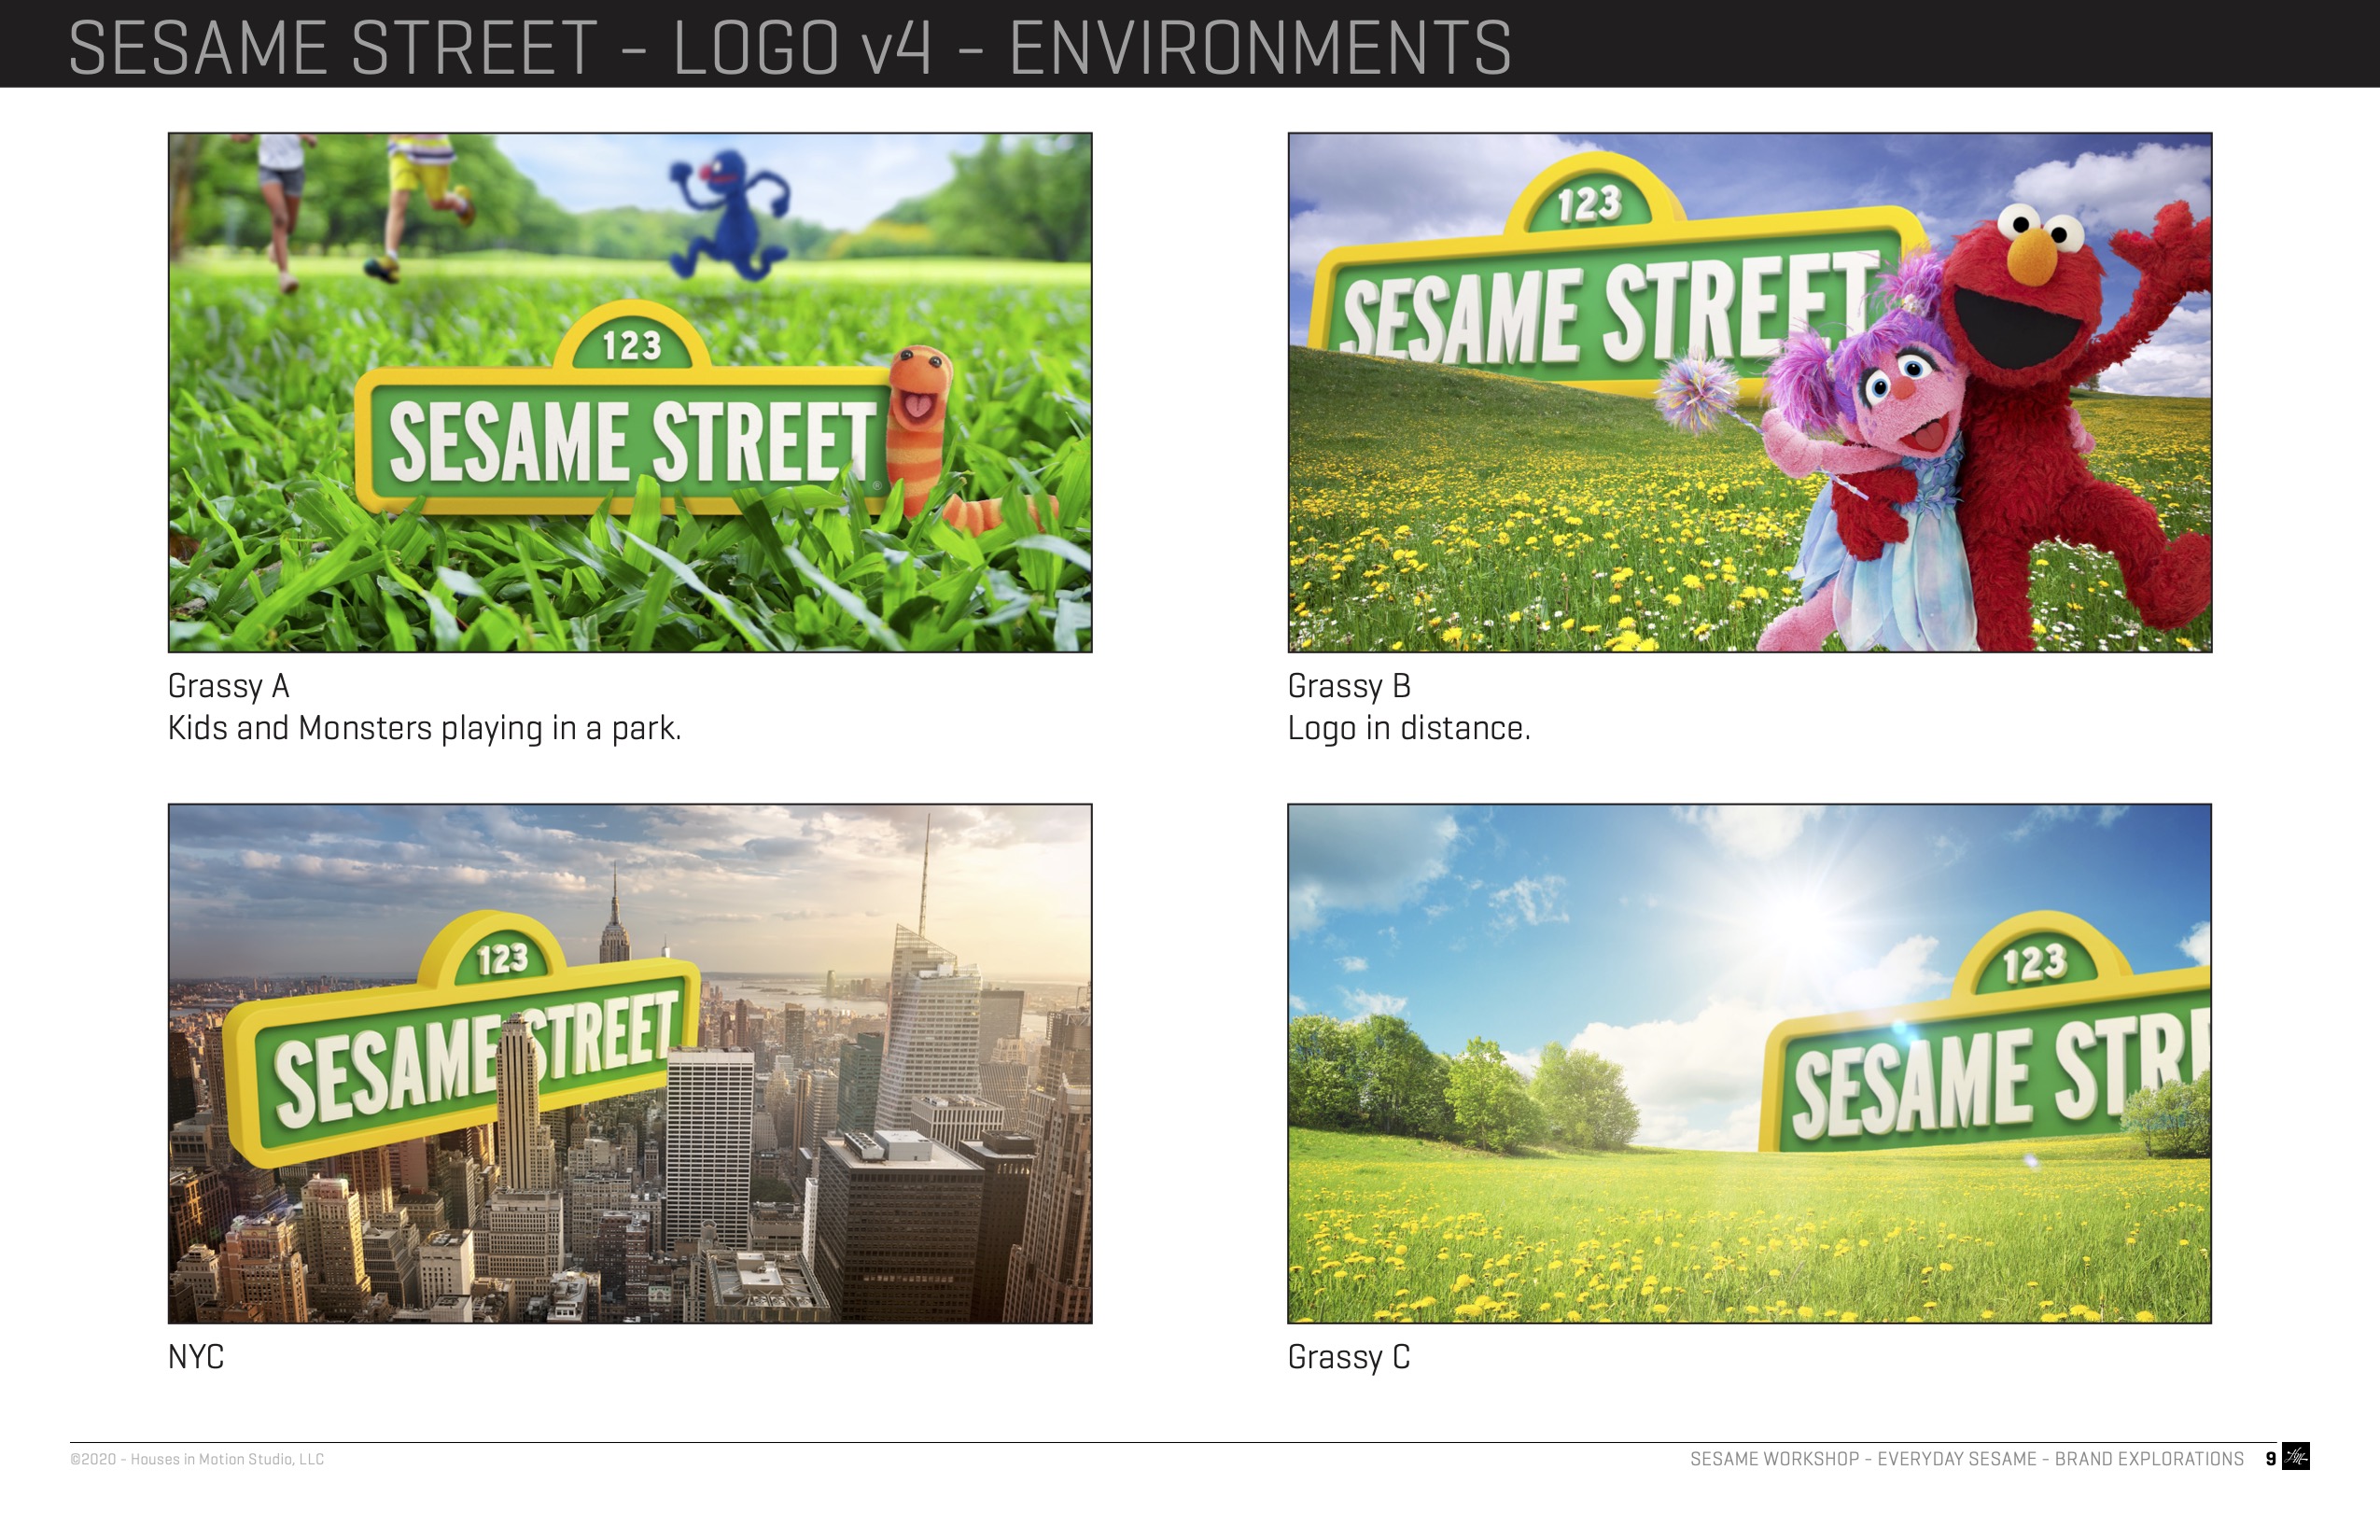This screenshot has width=2380, height=1540.
Task: Click the page title 'SESAME STREET - LOGO v4 - ENVIRONMENTS'
Action: [x=790, y=47]
